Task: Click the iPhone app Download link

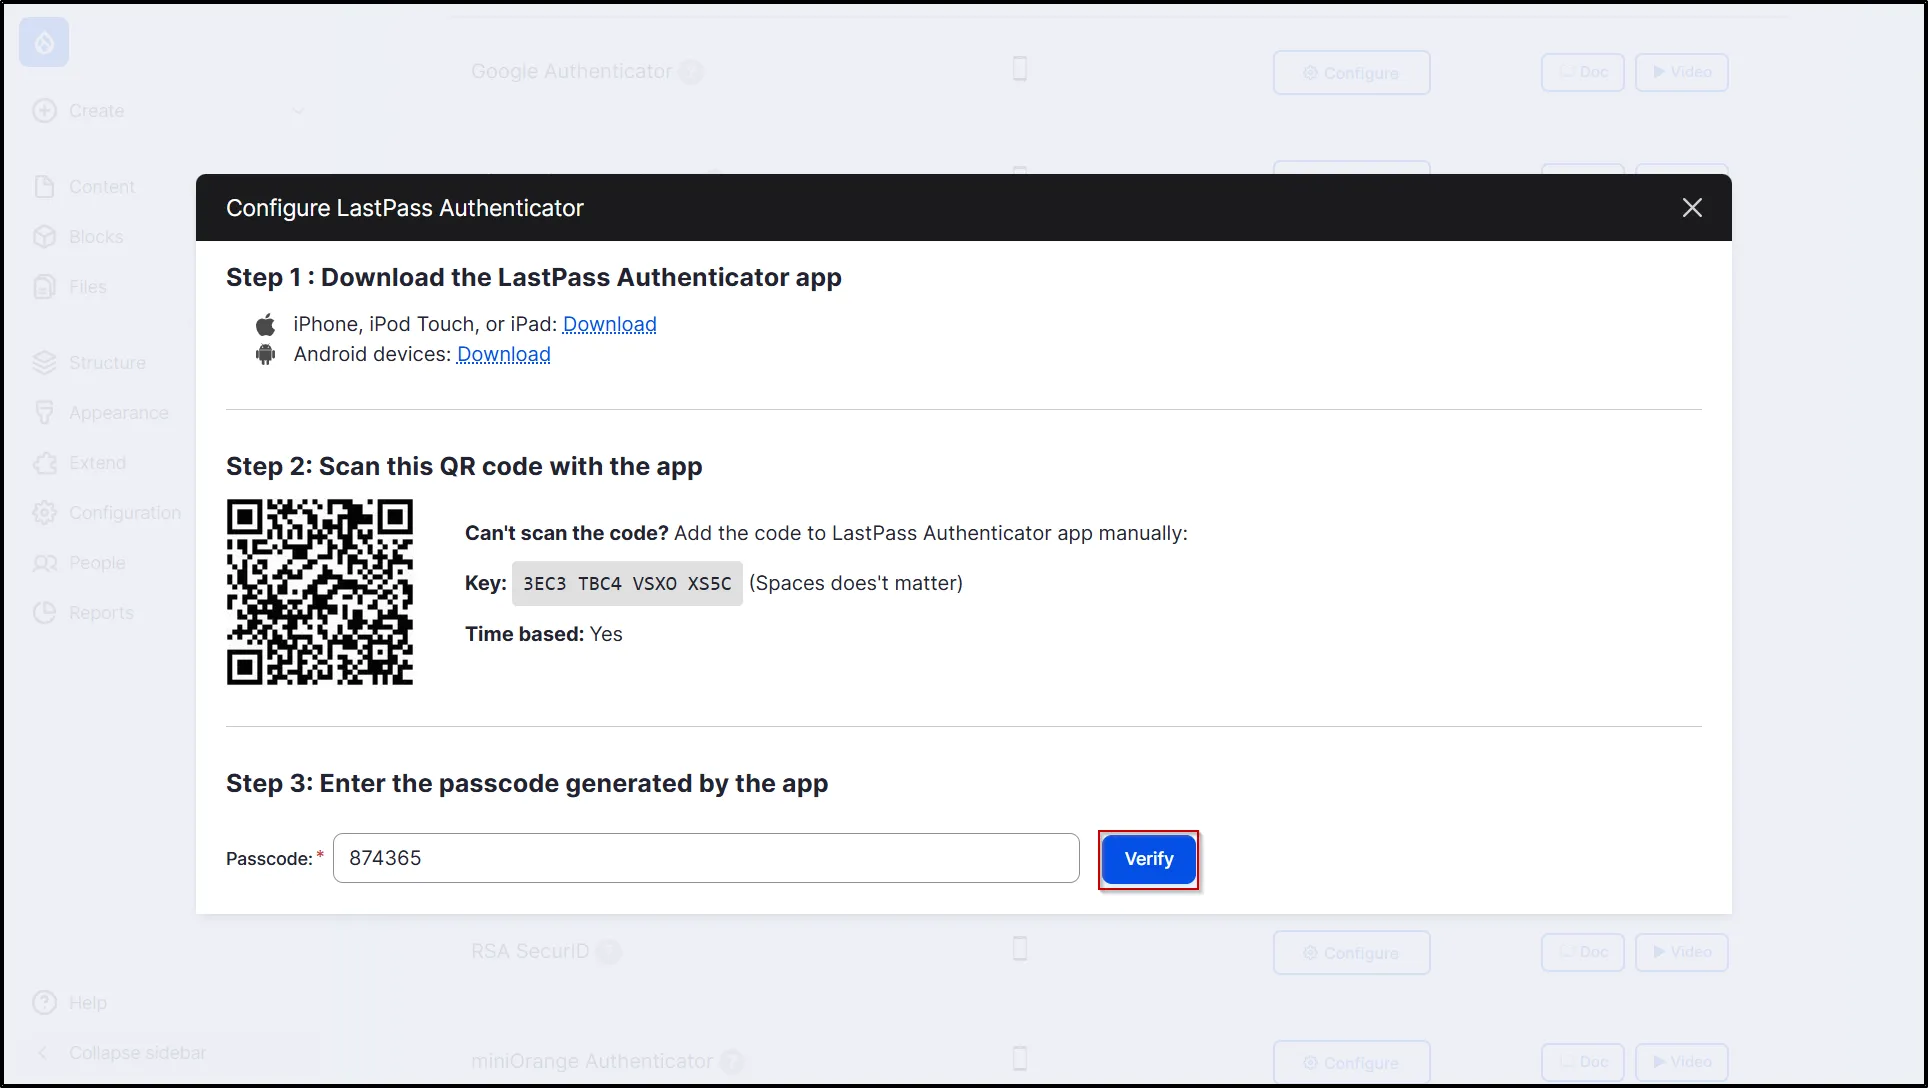Action: [x=609, y=324]
